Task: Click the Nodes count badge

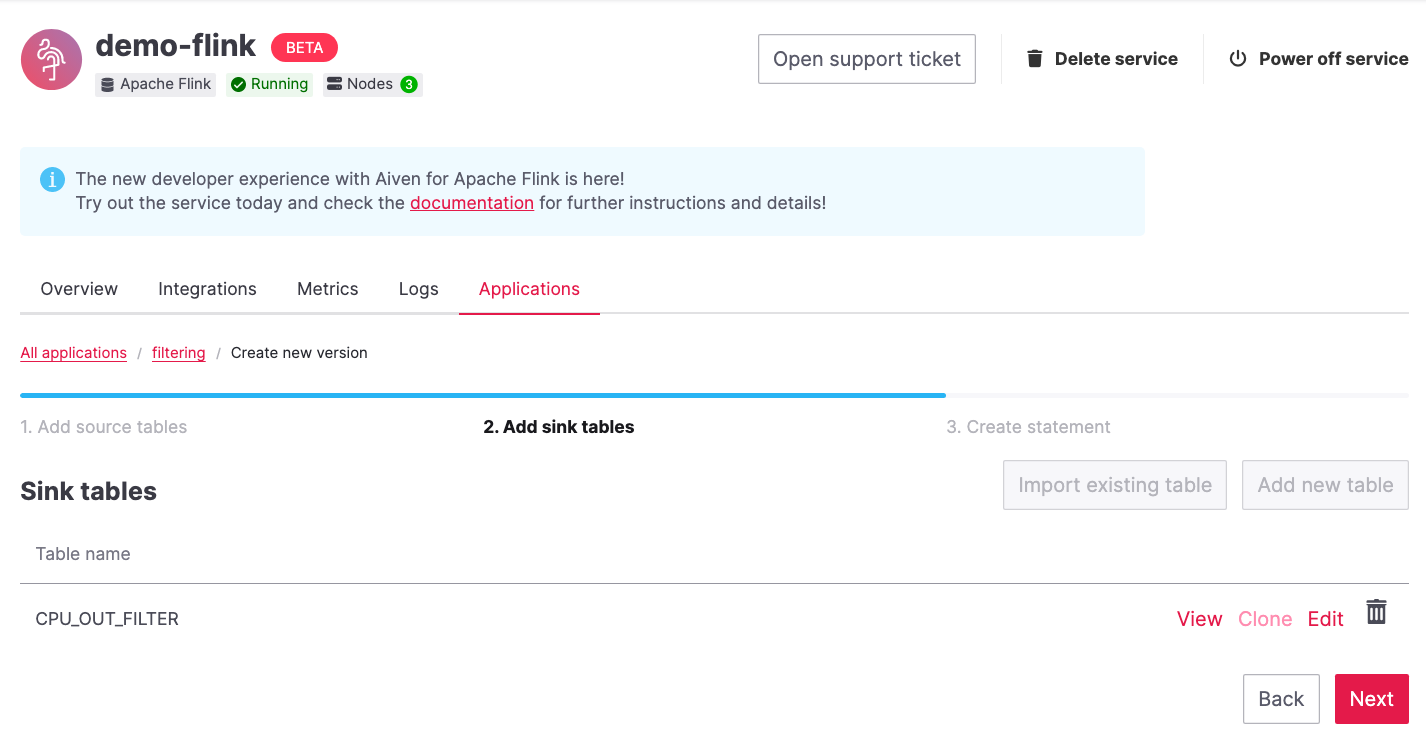Action: tap(372, 84)
